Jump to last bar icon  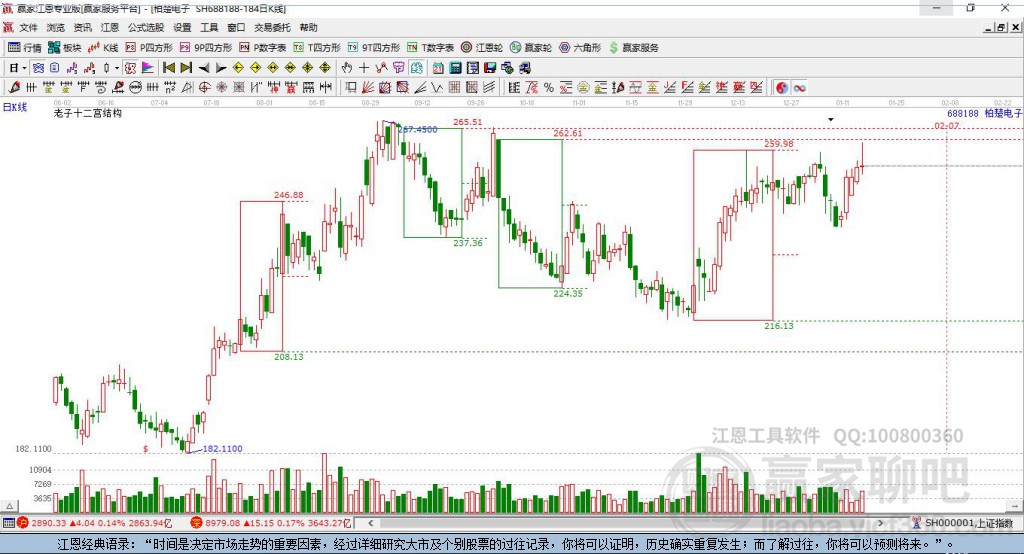point(186,68)
